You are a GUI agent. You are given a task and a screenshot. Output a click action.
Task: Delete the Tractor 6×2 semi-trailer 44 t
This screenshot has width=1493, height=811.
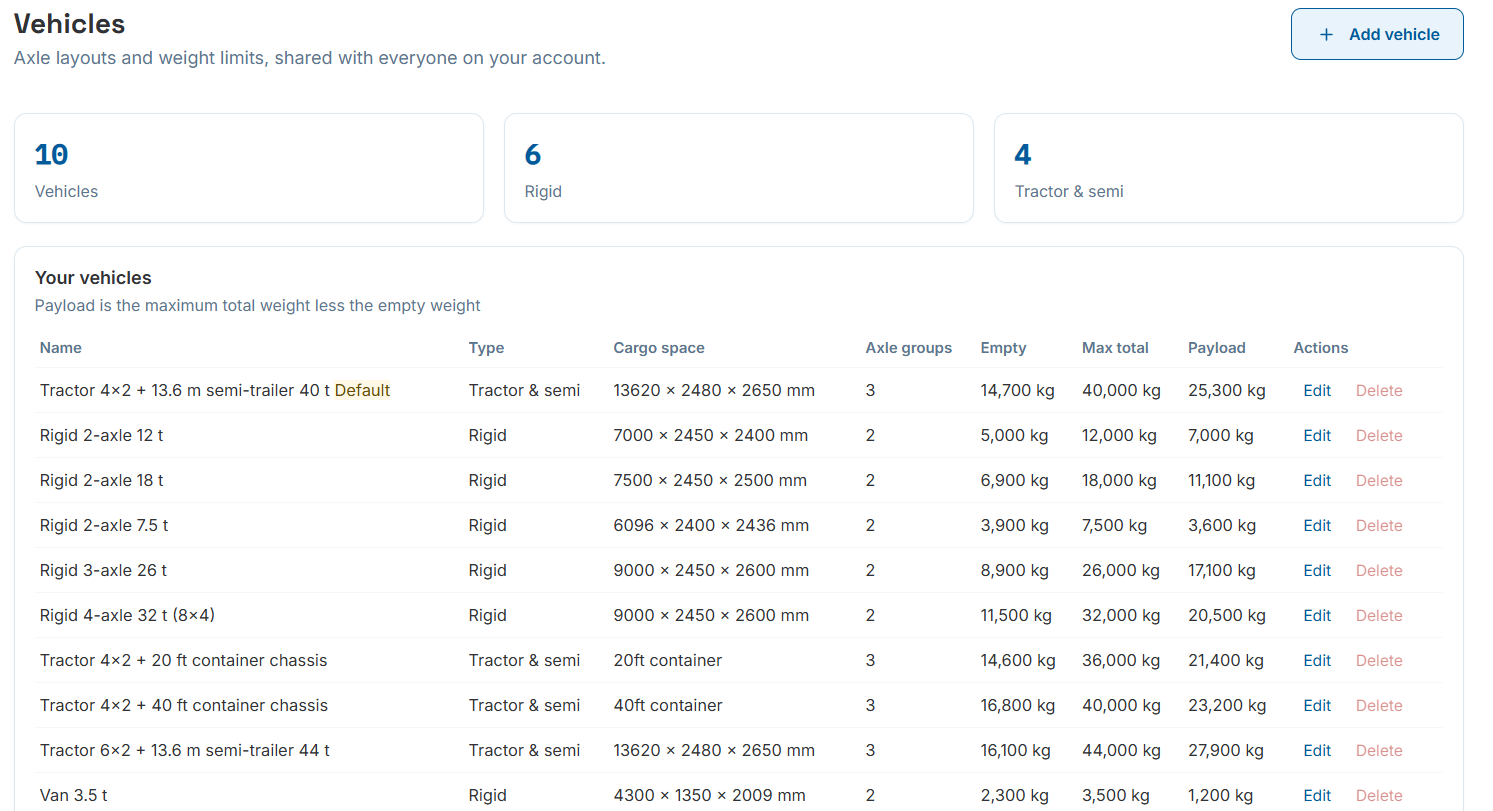pos(1379,751)
